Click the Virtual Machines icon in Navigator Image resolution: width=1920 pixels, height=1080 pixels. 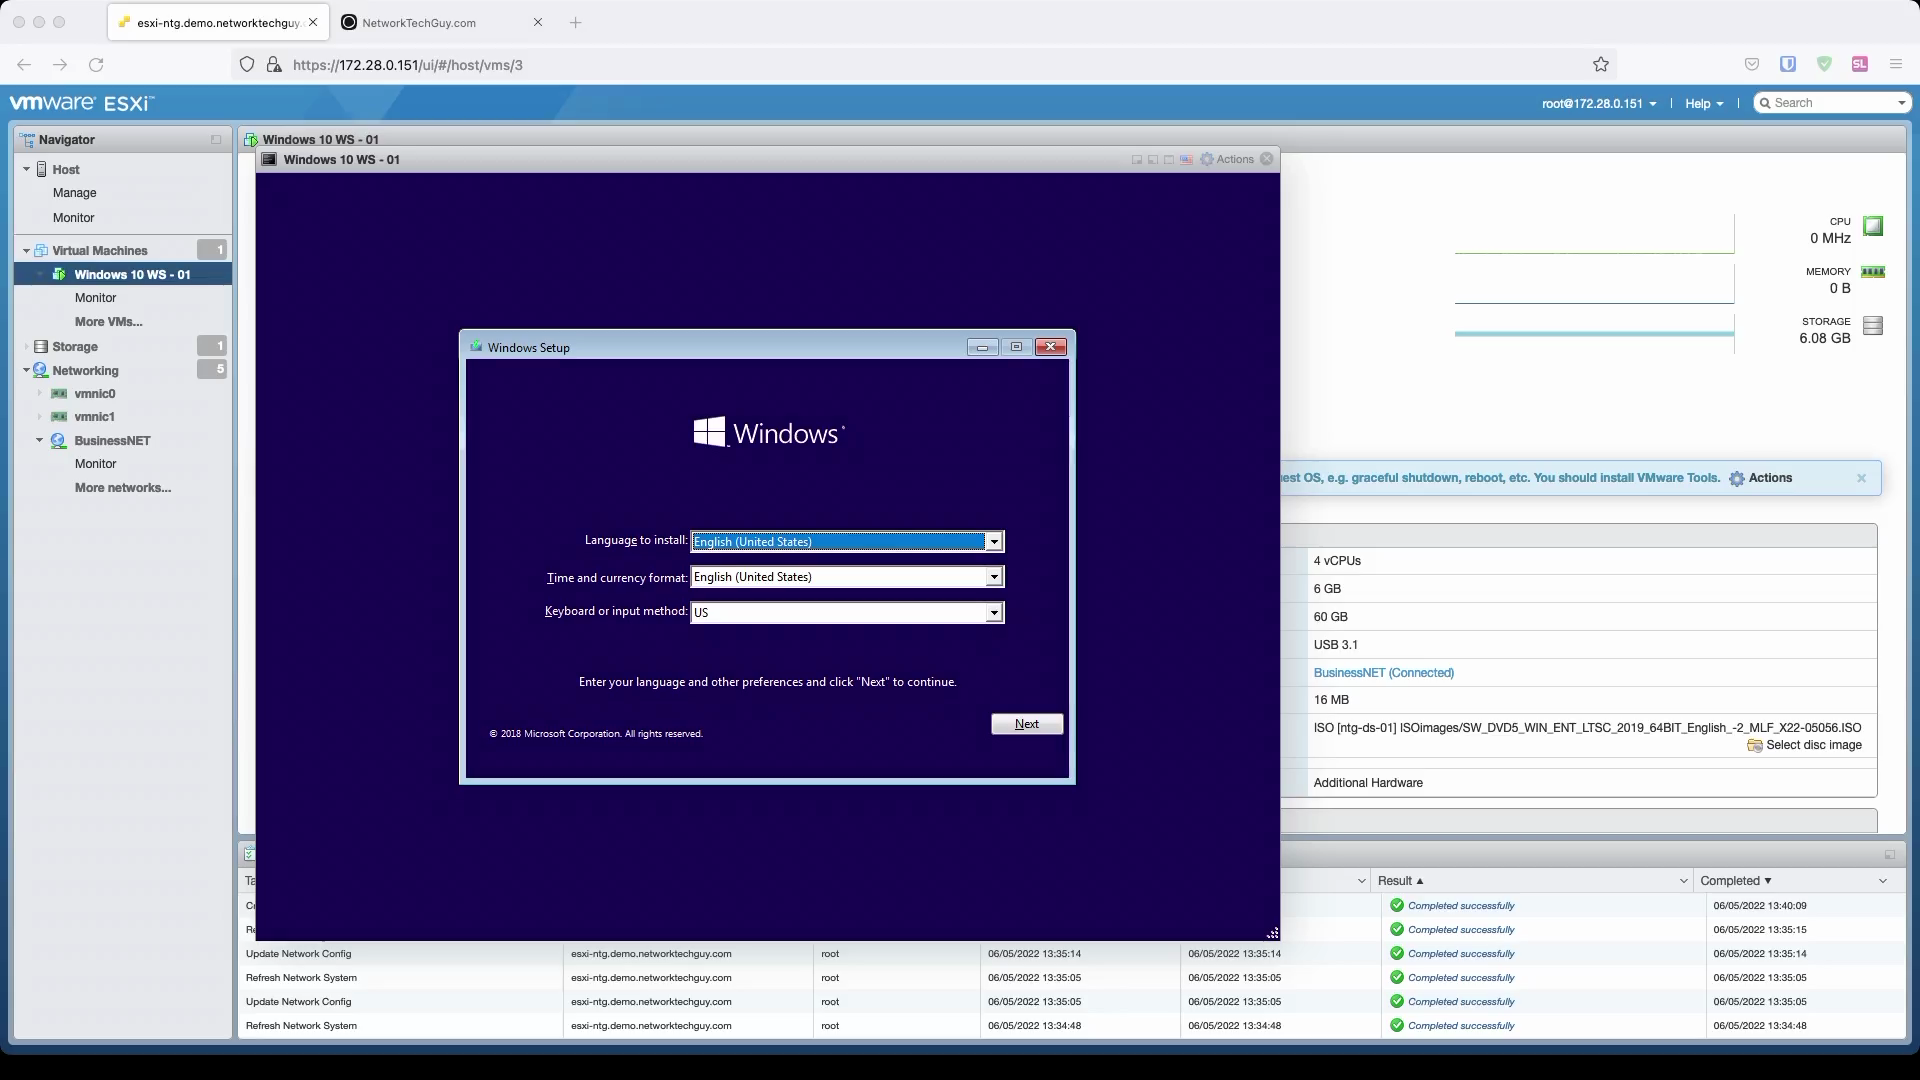point(41,251)
